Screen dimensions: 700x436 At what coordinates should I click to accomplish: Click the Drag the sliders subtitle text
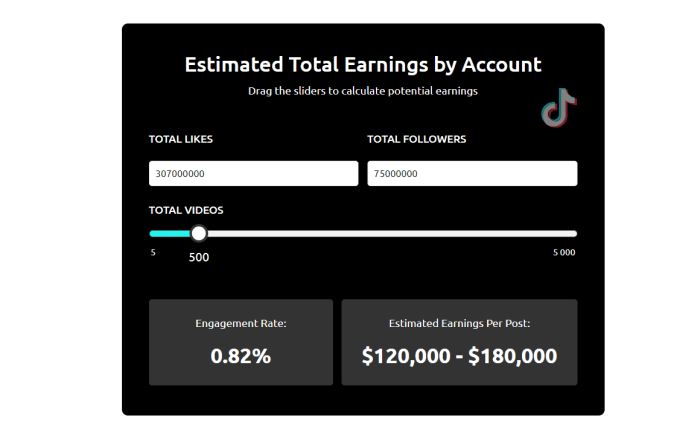(363, 91)
